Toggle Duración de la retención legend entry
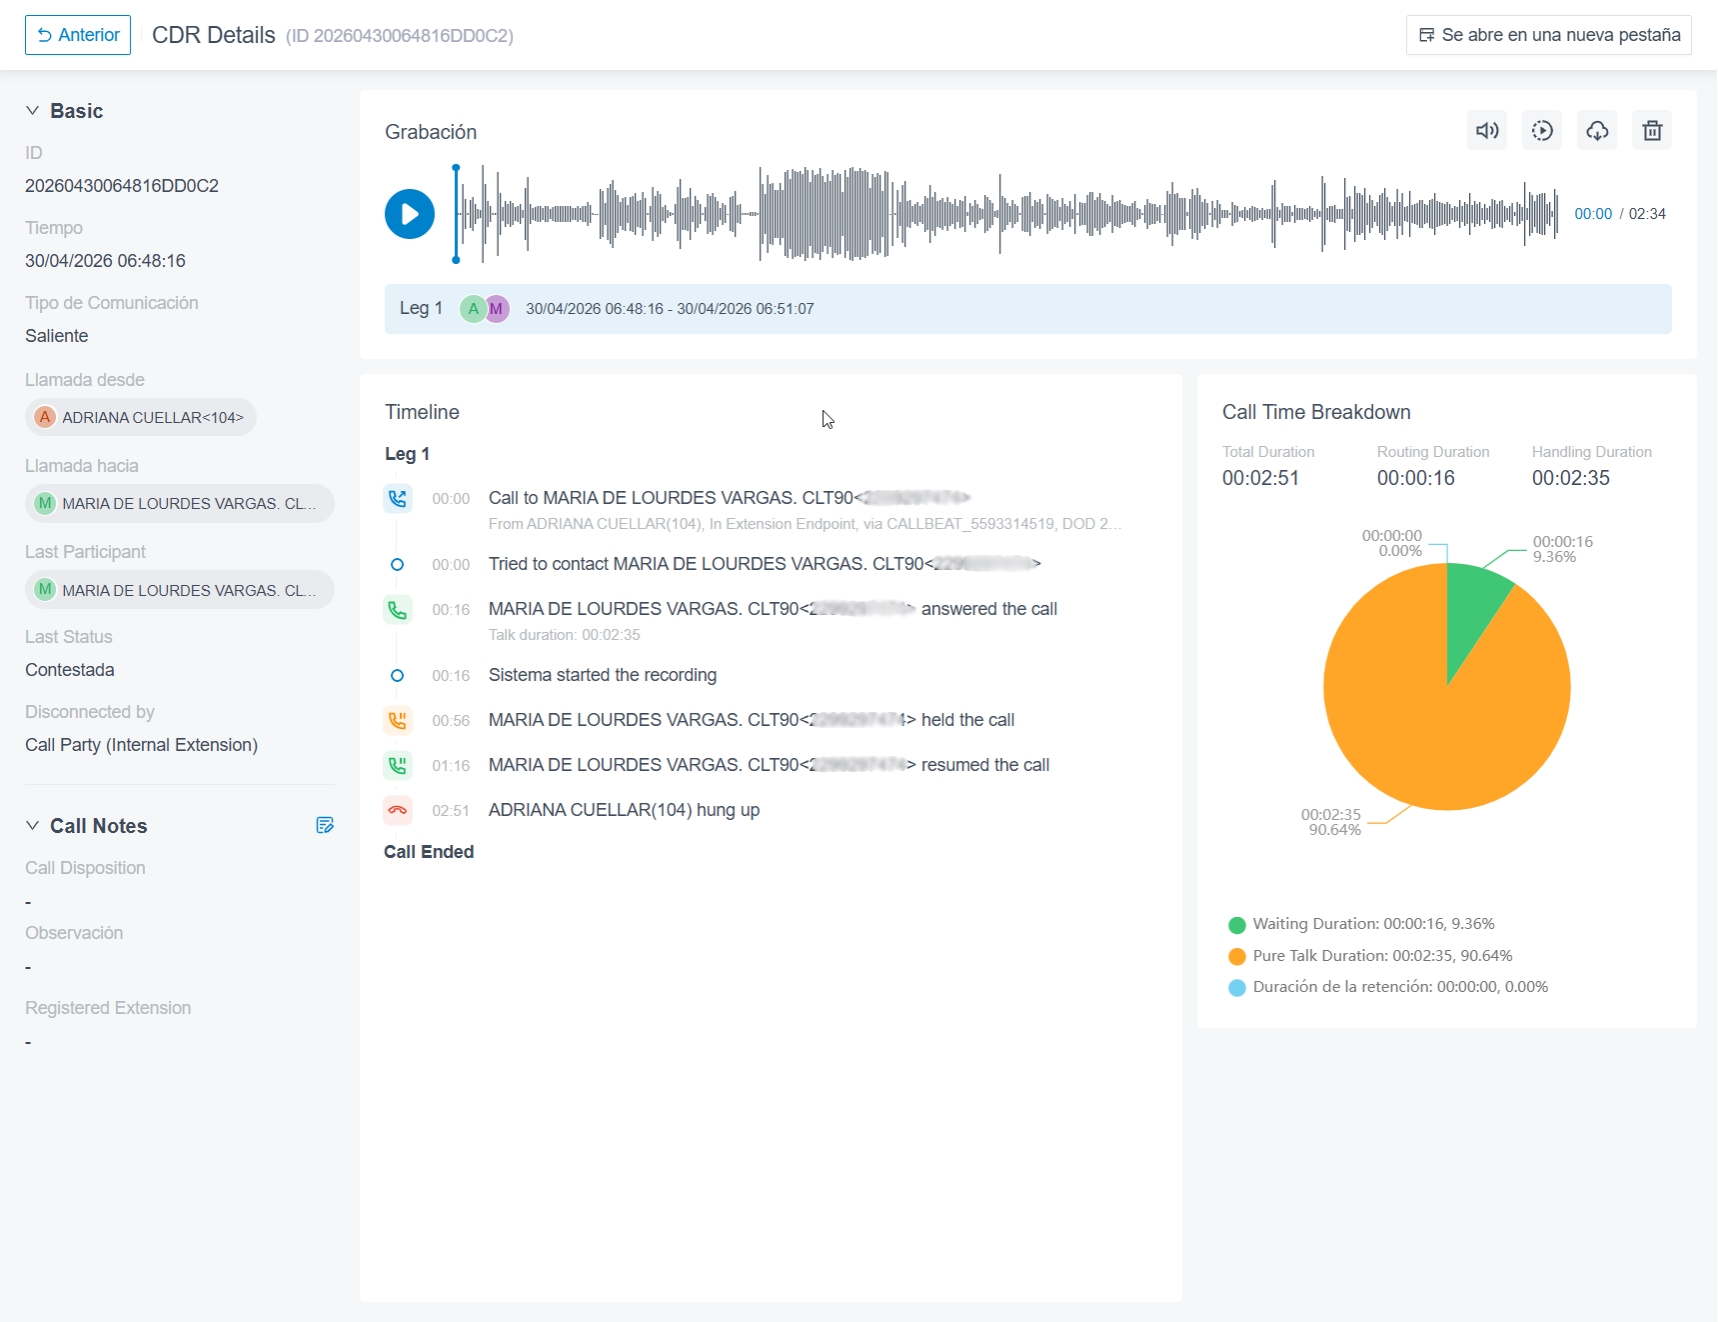Viewport: 1718px width, 1322px height. (x=1389, y=987)
